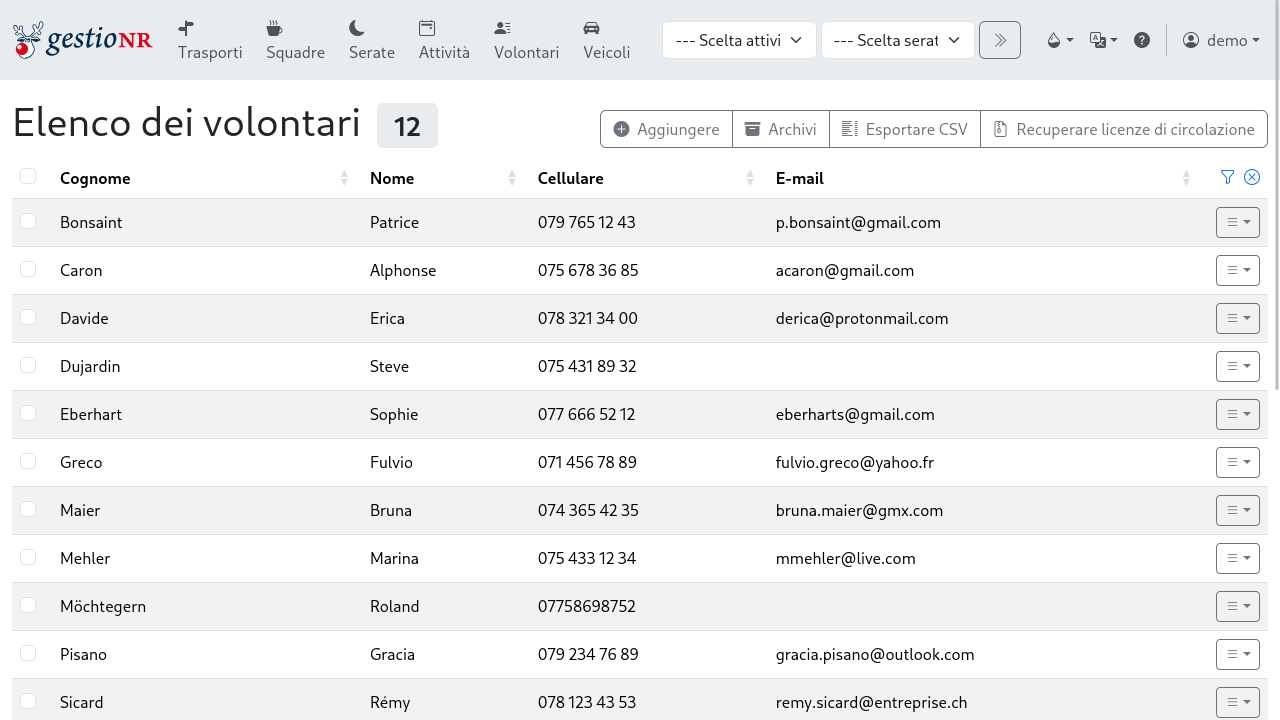Open the row actions menu for Caron

[1237, 270]
